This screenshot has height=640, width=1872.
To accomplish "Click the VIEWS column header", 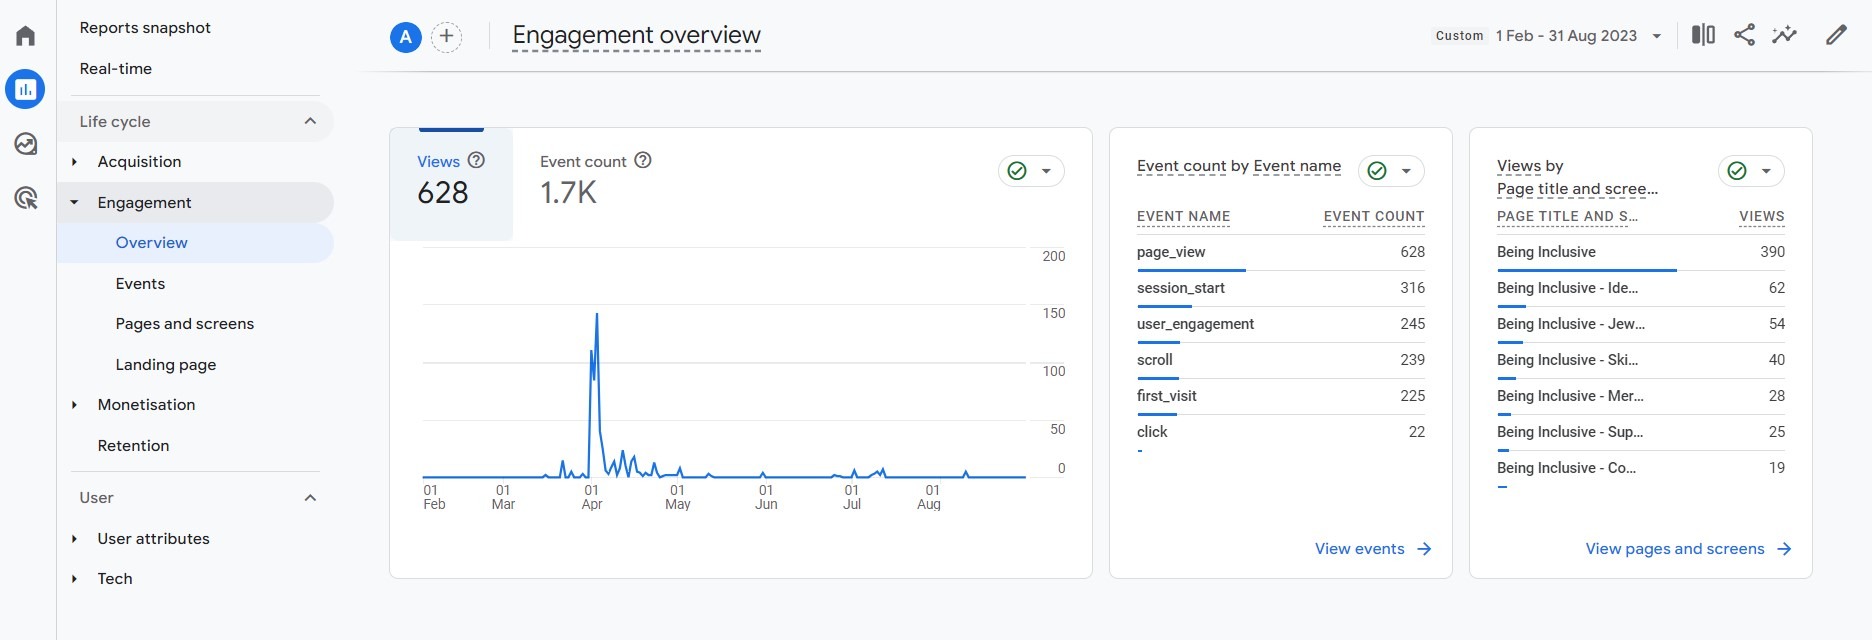I will click(x=1762, y=217).
